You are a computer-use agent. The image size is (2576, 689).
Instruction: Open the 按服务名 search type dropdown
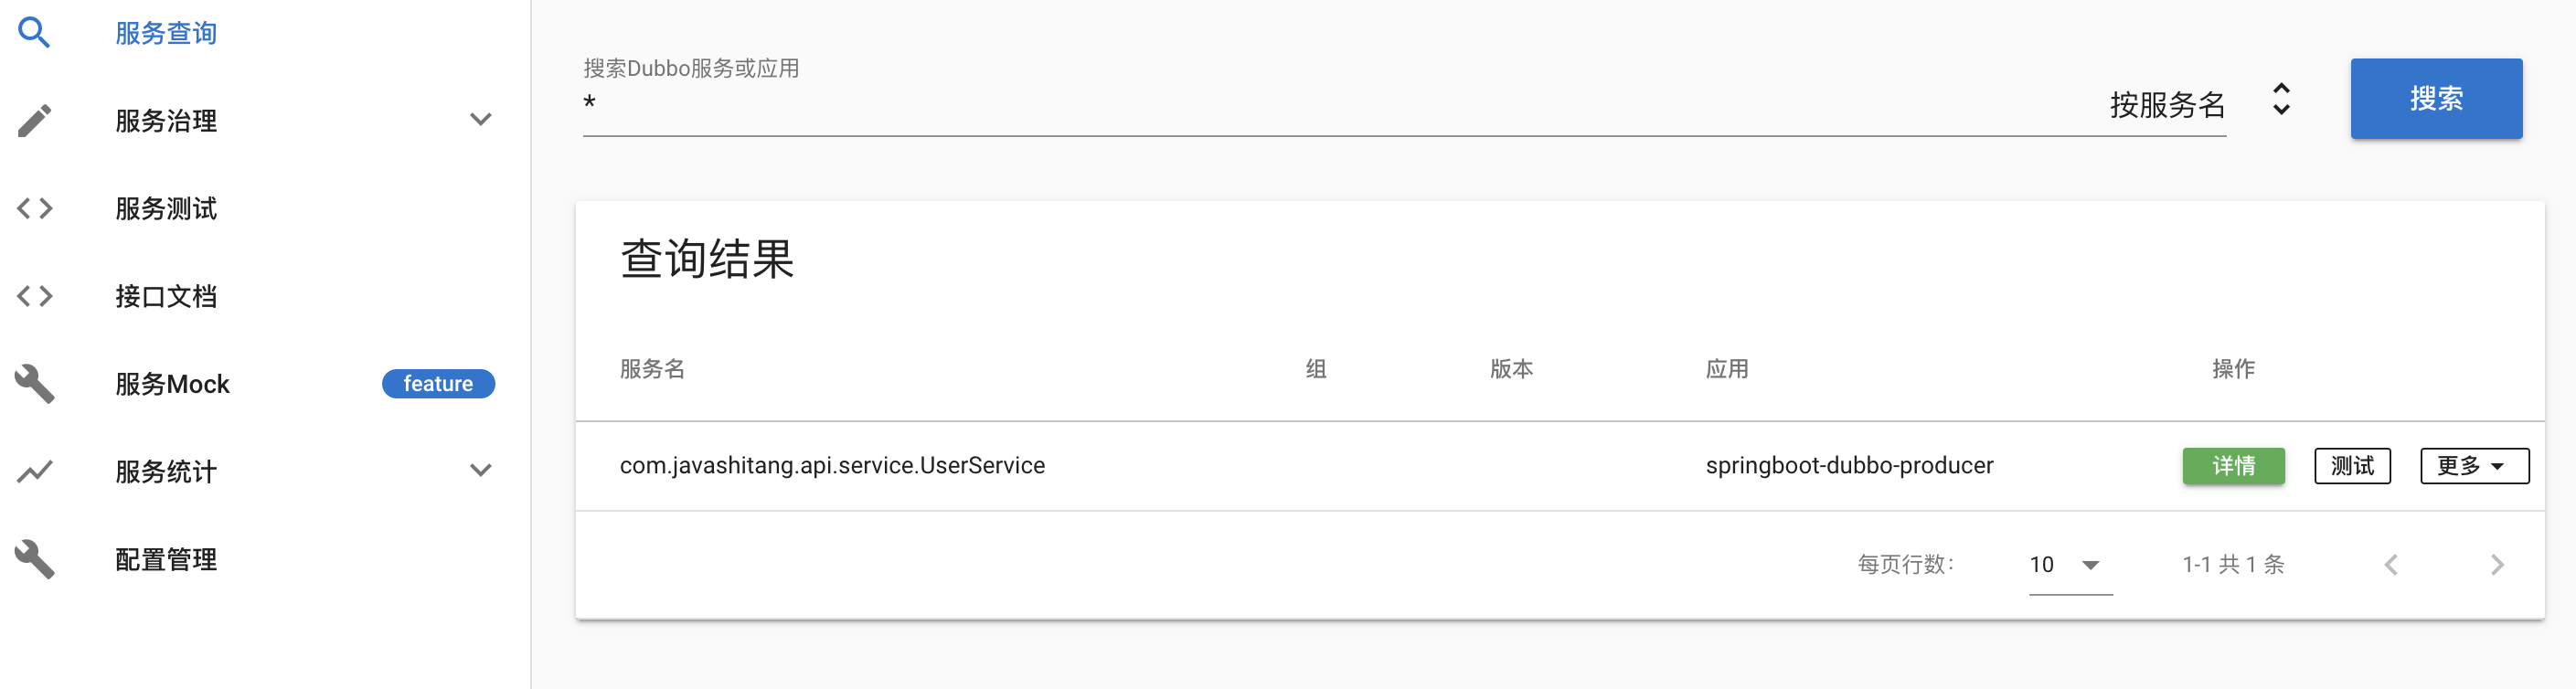click(2201, 103)
